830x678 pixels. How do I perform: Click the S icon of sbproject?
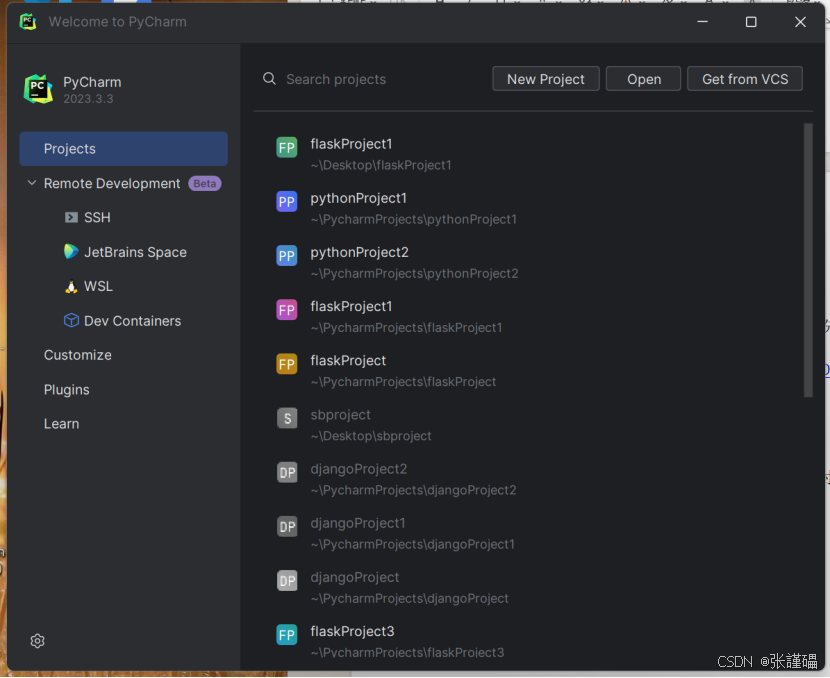(287, 419)
